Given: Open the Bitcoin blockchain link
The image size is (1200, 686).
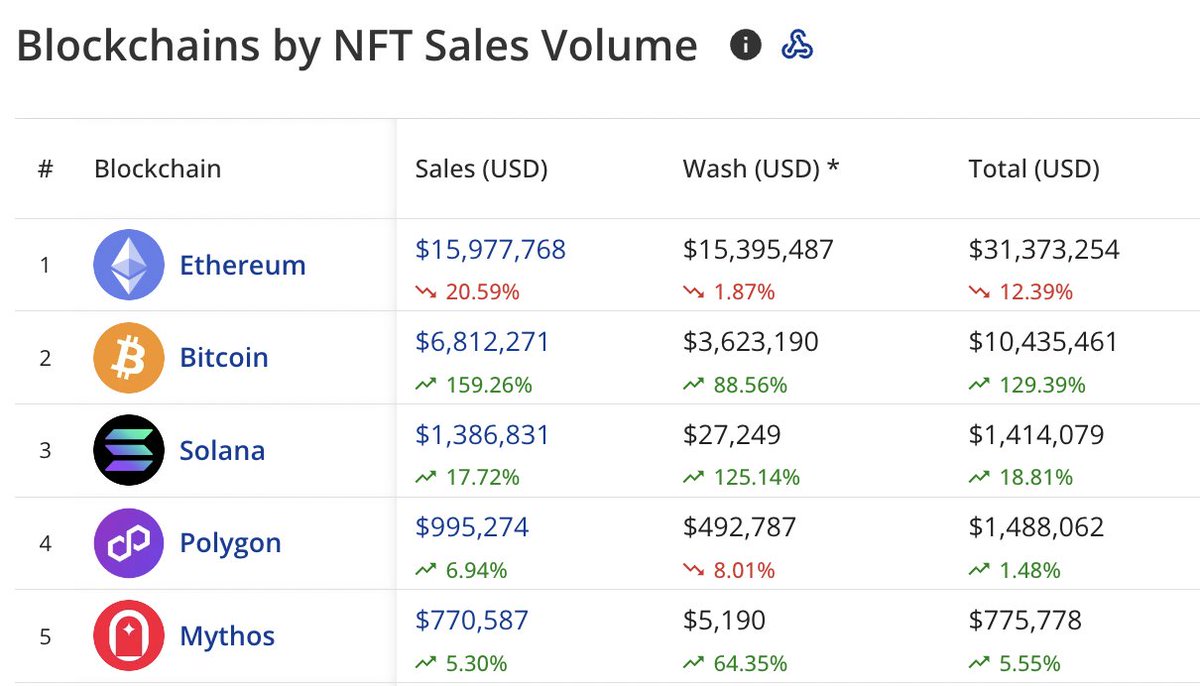Looking at the screenshot, I should point(224,357).
